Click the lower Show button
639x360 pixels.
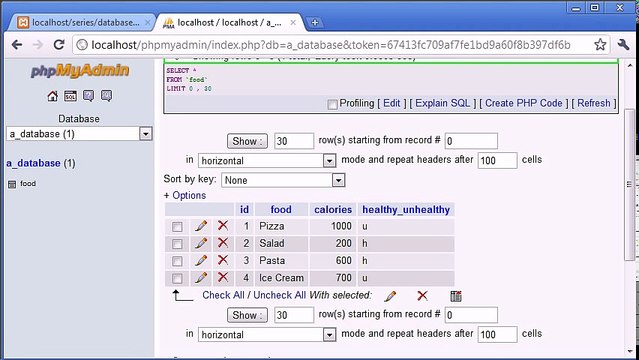[x=247, y=315]
